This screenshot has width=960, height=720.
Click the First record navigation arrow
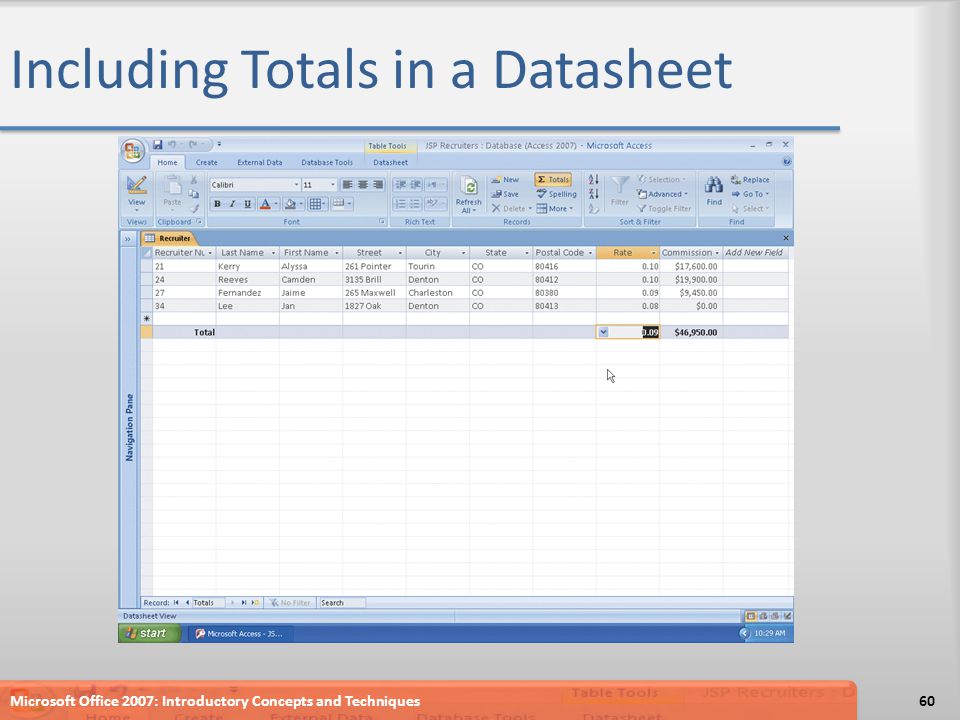coord(176,603)
